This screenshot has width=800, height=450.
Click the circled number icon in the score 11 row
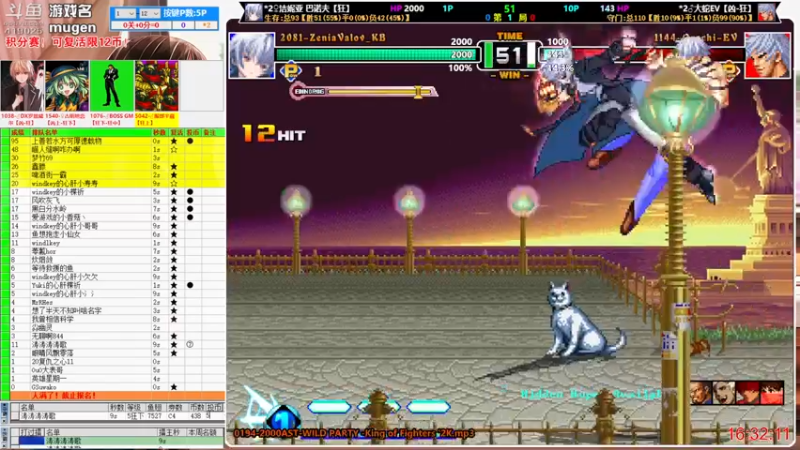tap(190, 344)
